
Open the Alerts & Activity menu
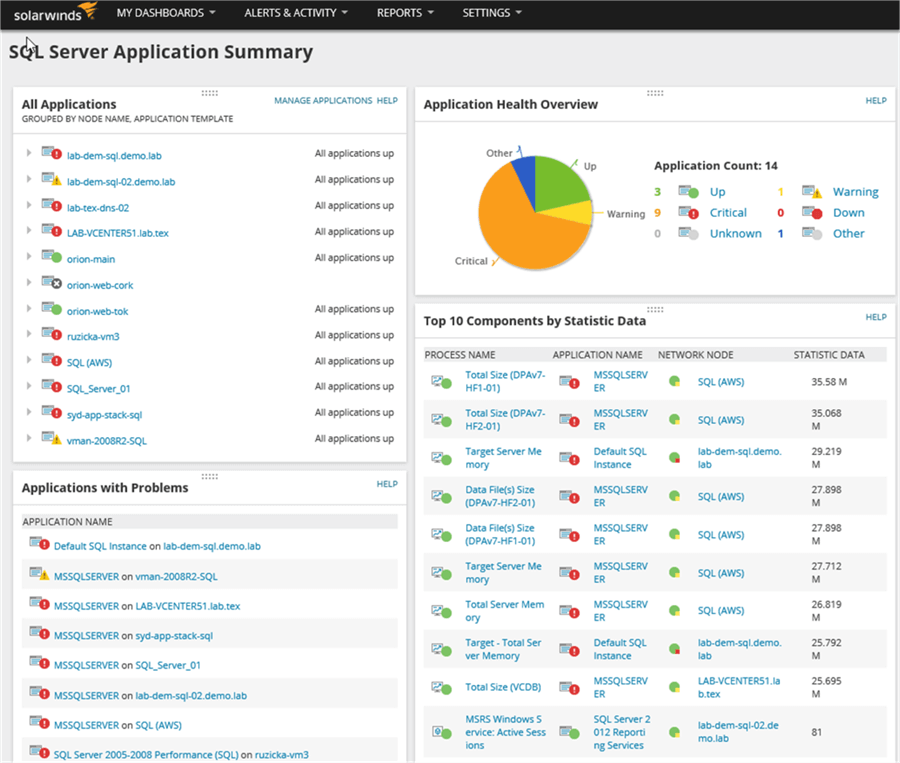click(296, 13)
